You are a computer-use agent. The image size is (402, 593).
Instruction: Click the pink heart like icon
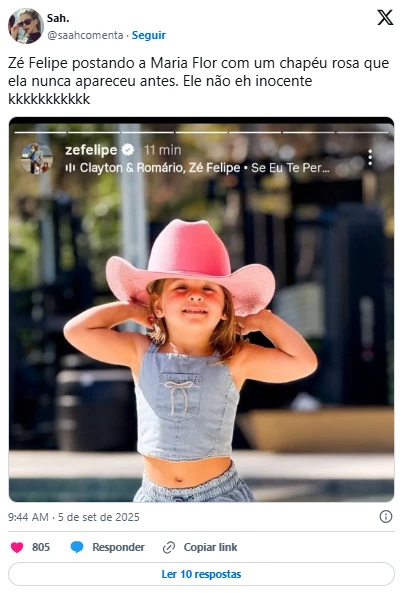coord(17,547)
